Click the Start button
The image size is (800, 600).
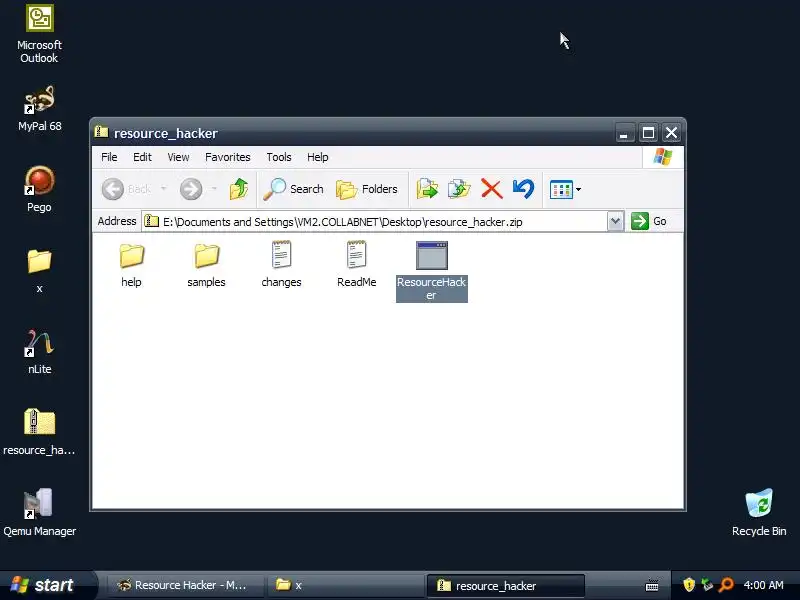pos(48,585)
